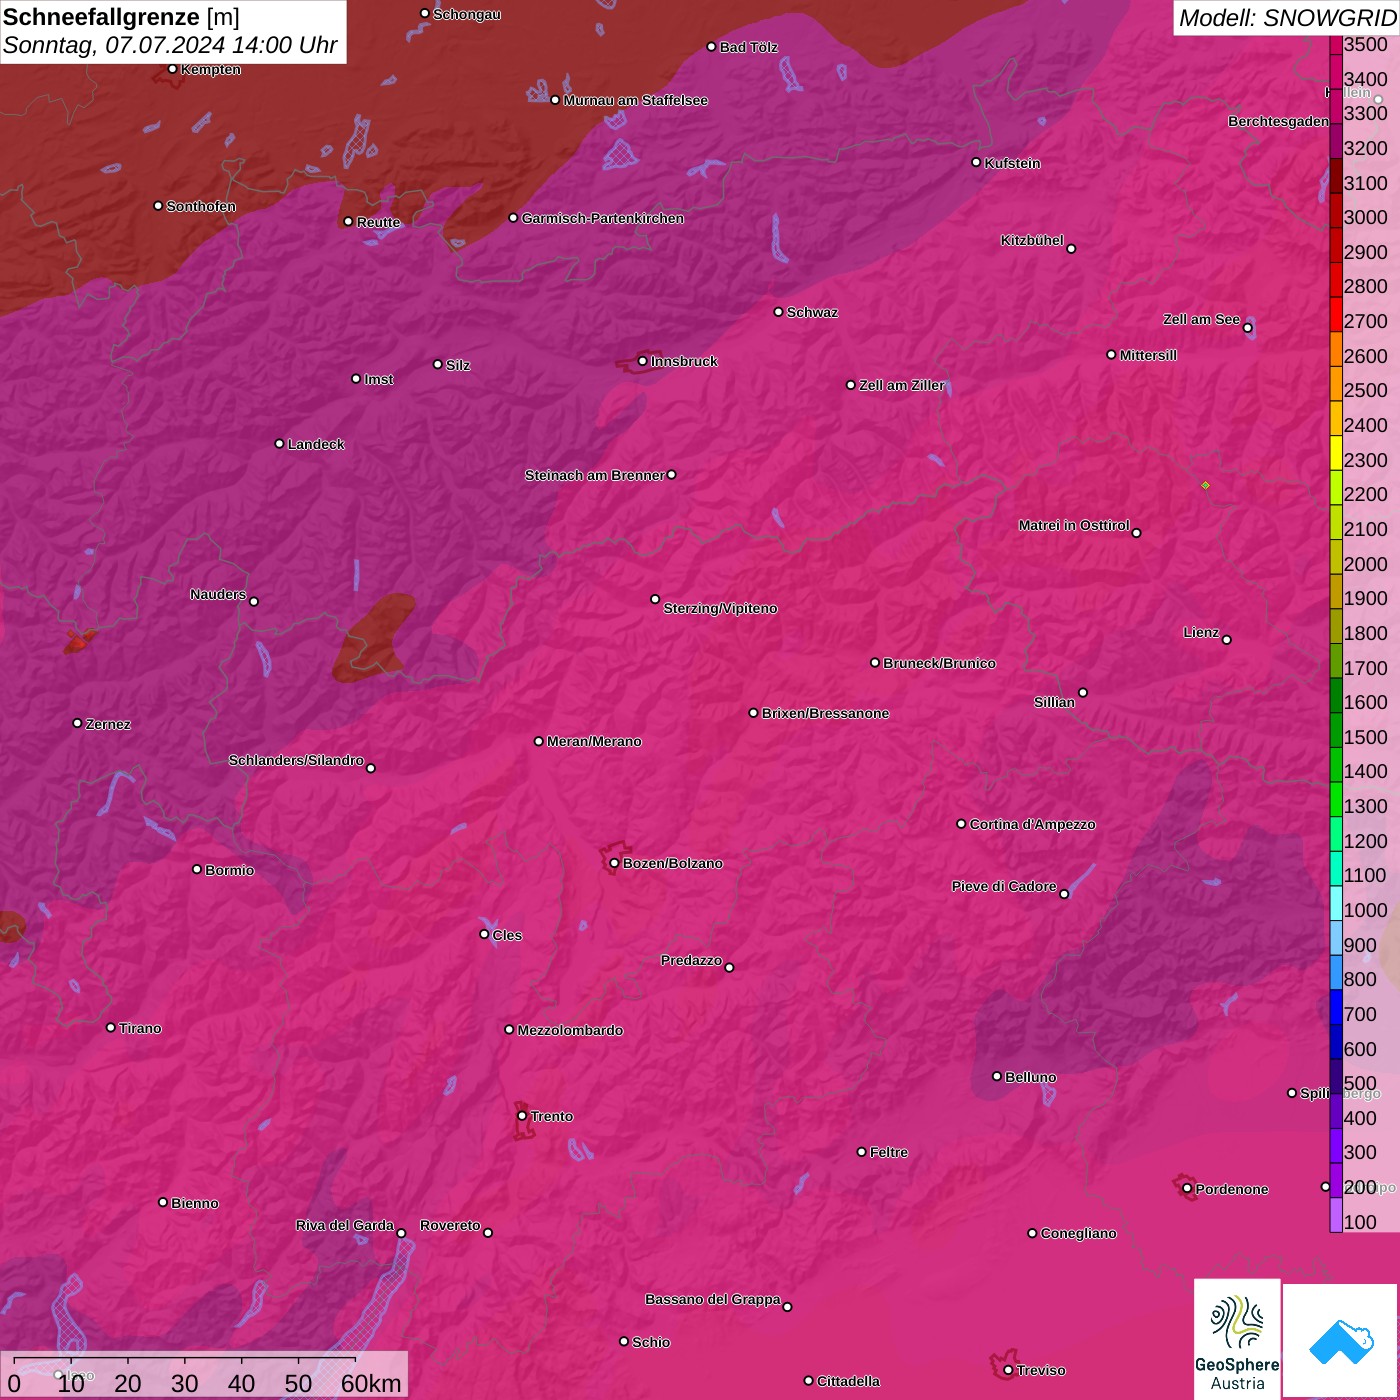The width and height of the screenshot is (1400, 1400).
Task: Click the Sonthofen label
Action: pos(201,206)
